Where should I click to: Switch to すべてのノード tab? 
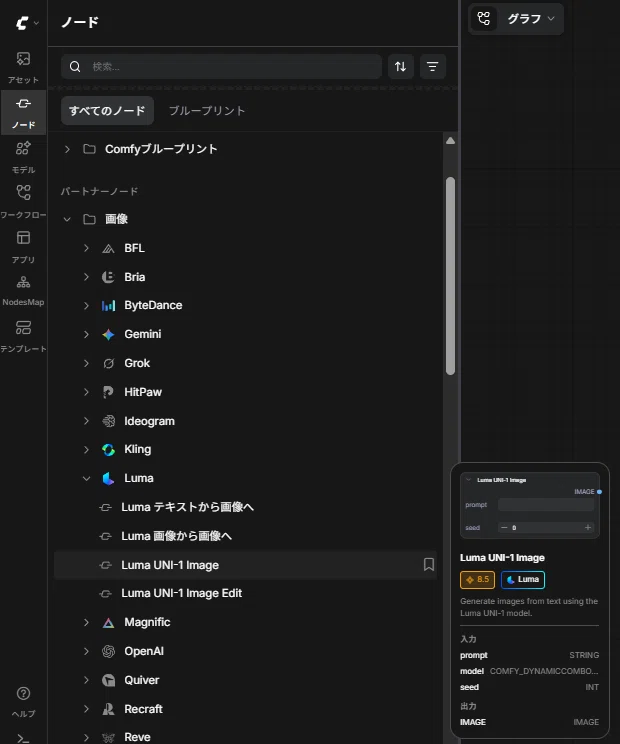coord(107,111)
